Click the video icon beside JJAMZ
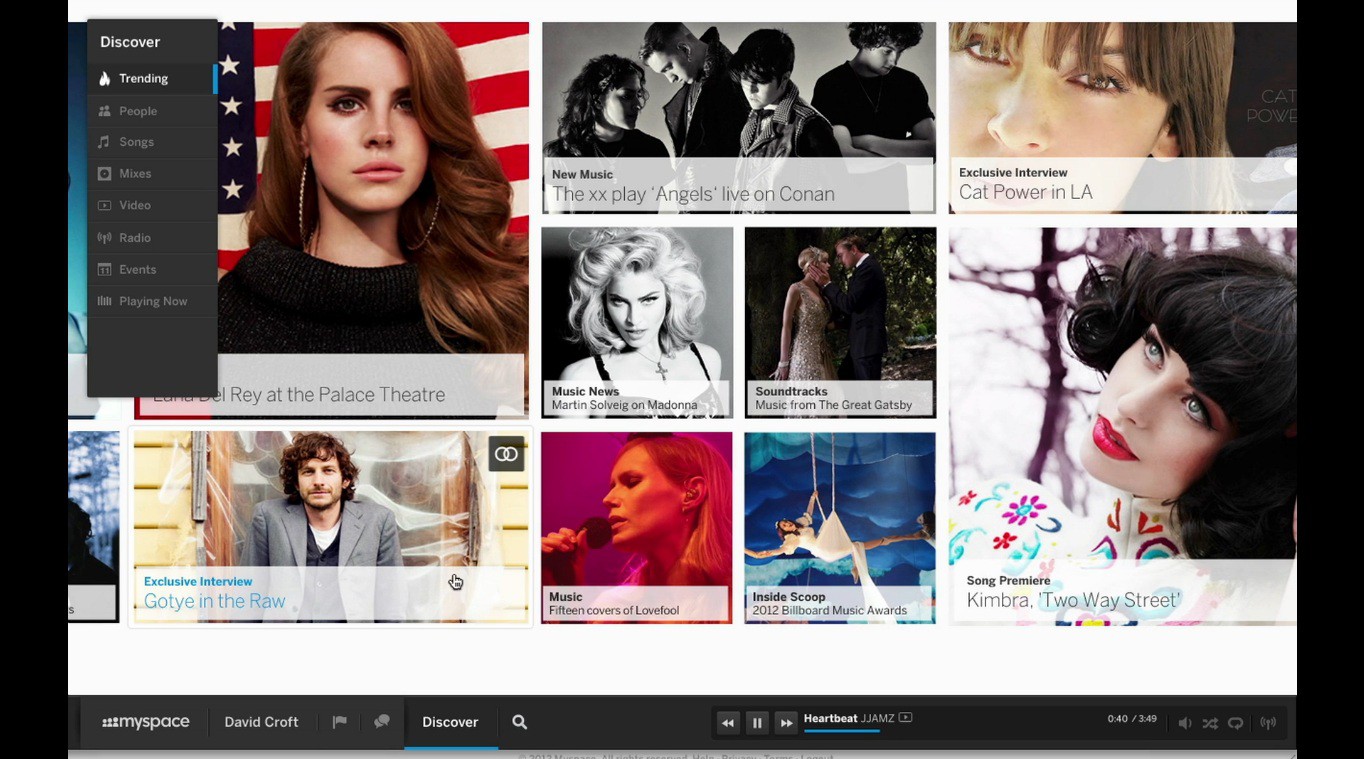1364x759 pixels. coord(906,718)
